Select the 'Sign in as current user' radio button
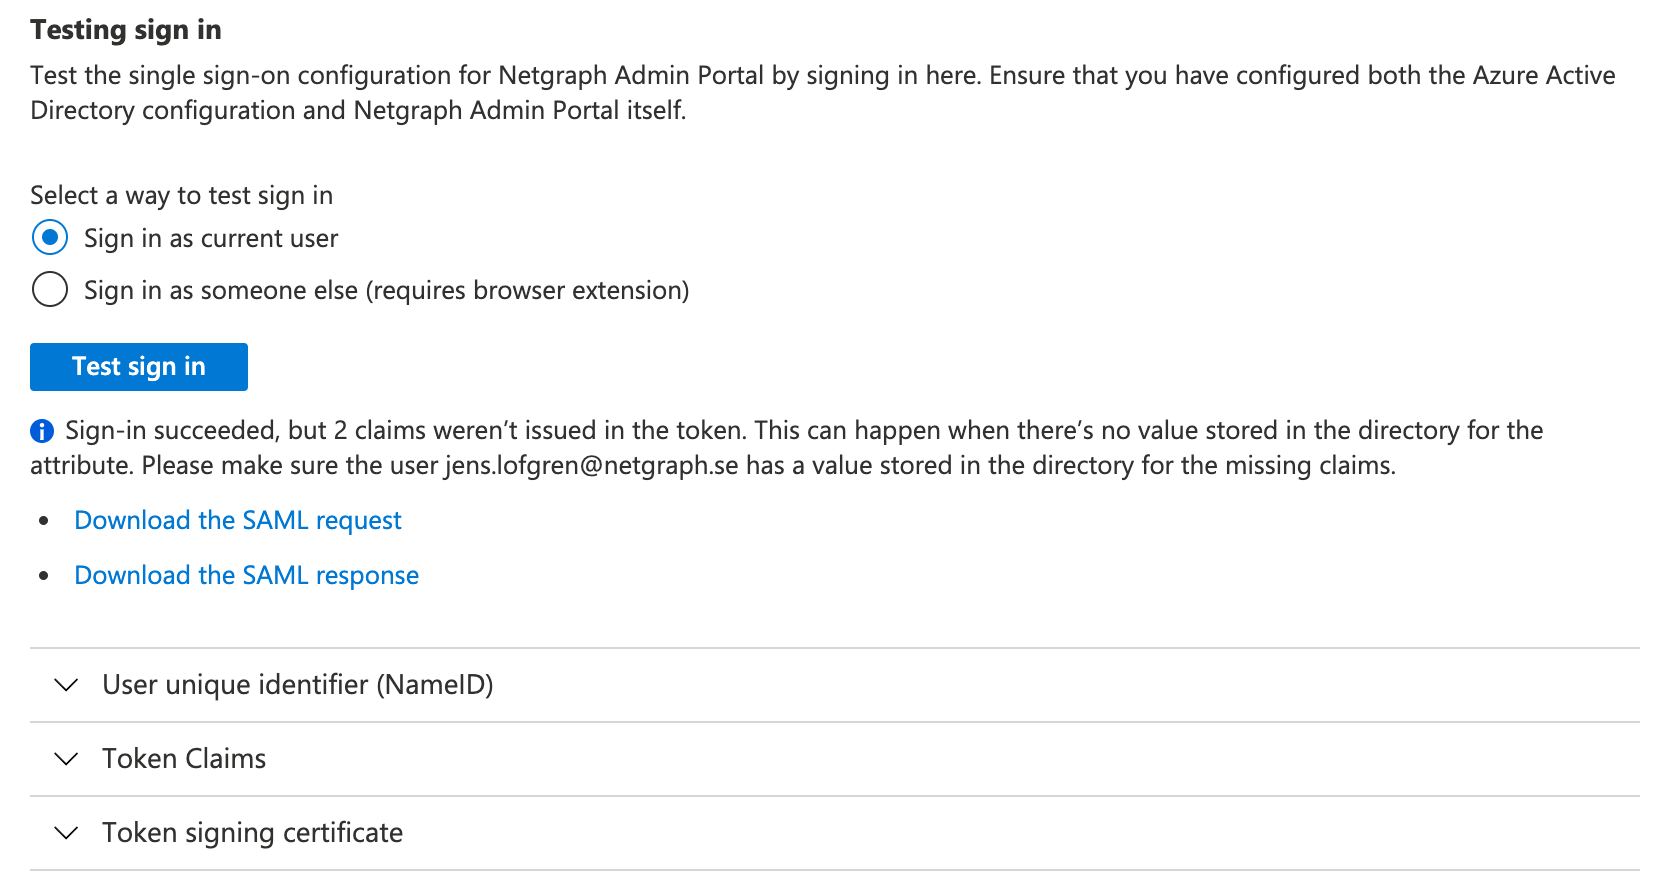Screen dimensions: 1654x886 (x=49, y=238)
